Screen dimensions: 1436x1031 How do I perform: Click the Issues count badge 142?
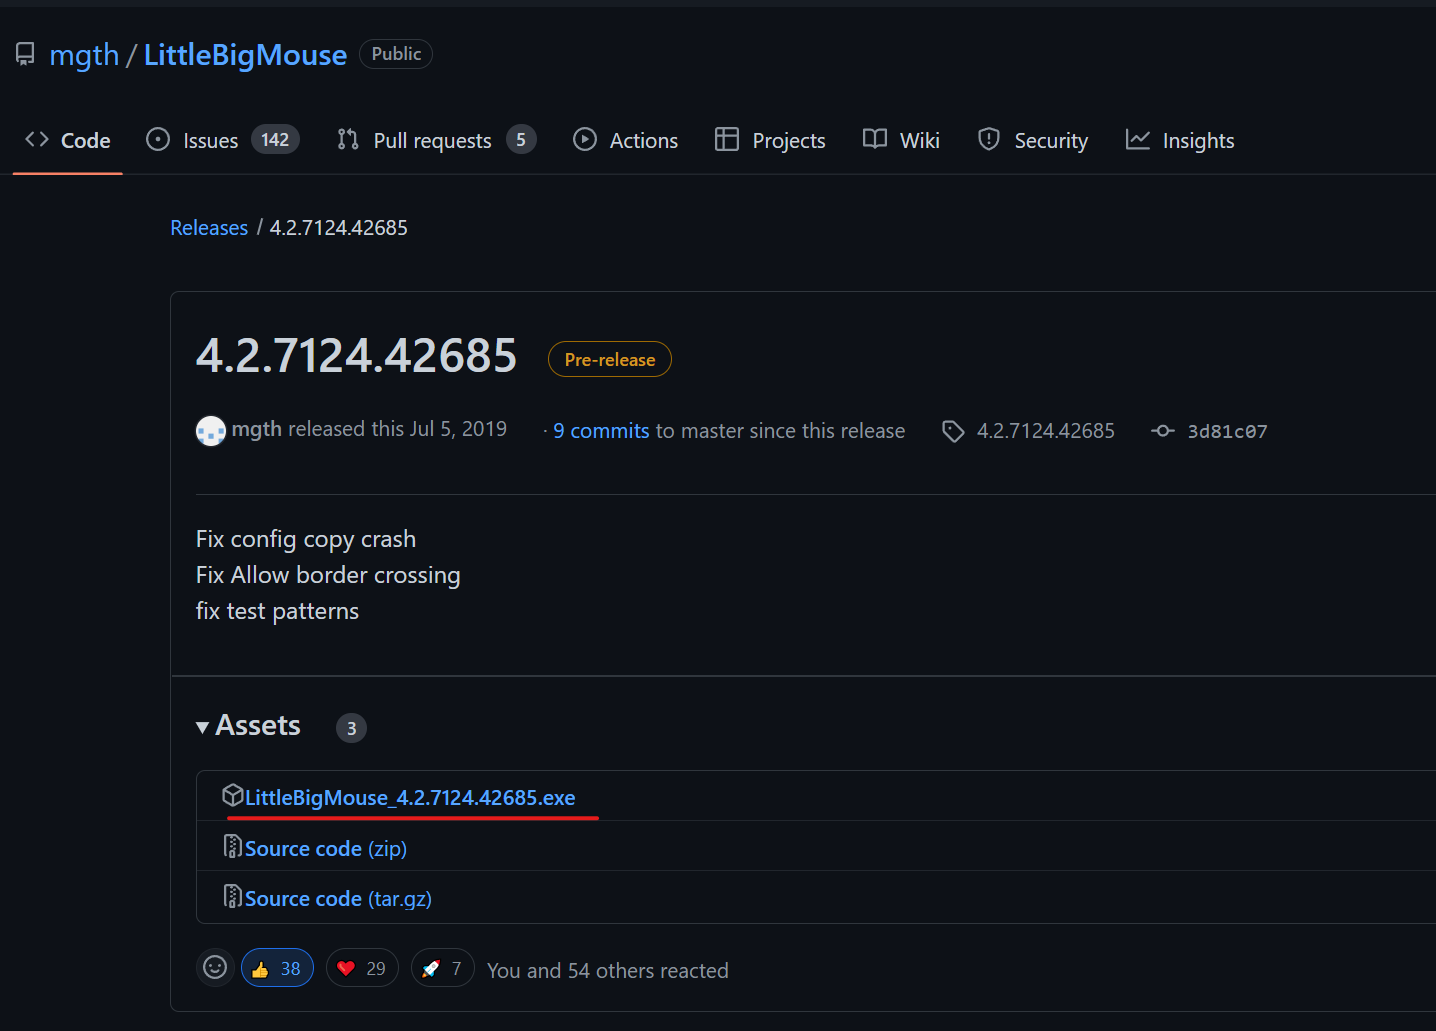(x=275, y=140)
